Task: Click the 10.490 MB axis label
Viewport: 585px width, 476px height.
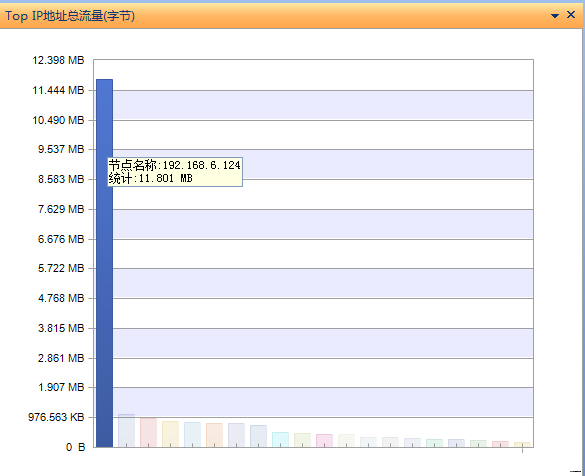Action: [58, 120]
